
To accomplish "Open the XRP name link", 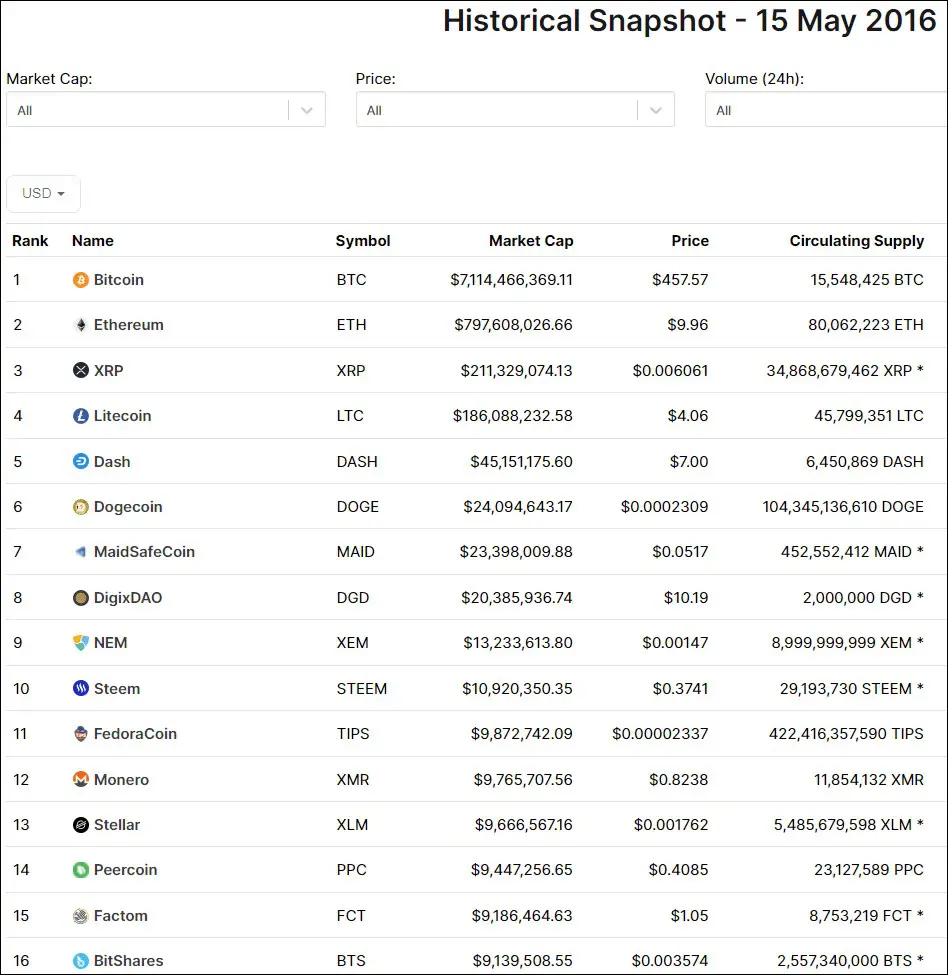I will [109, 371].
